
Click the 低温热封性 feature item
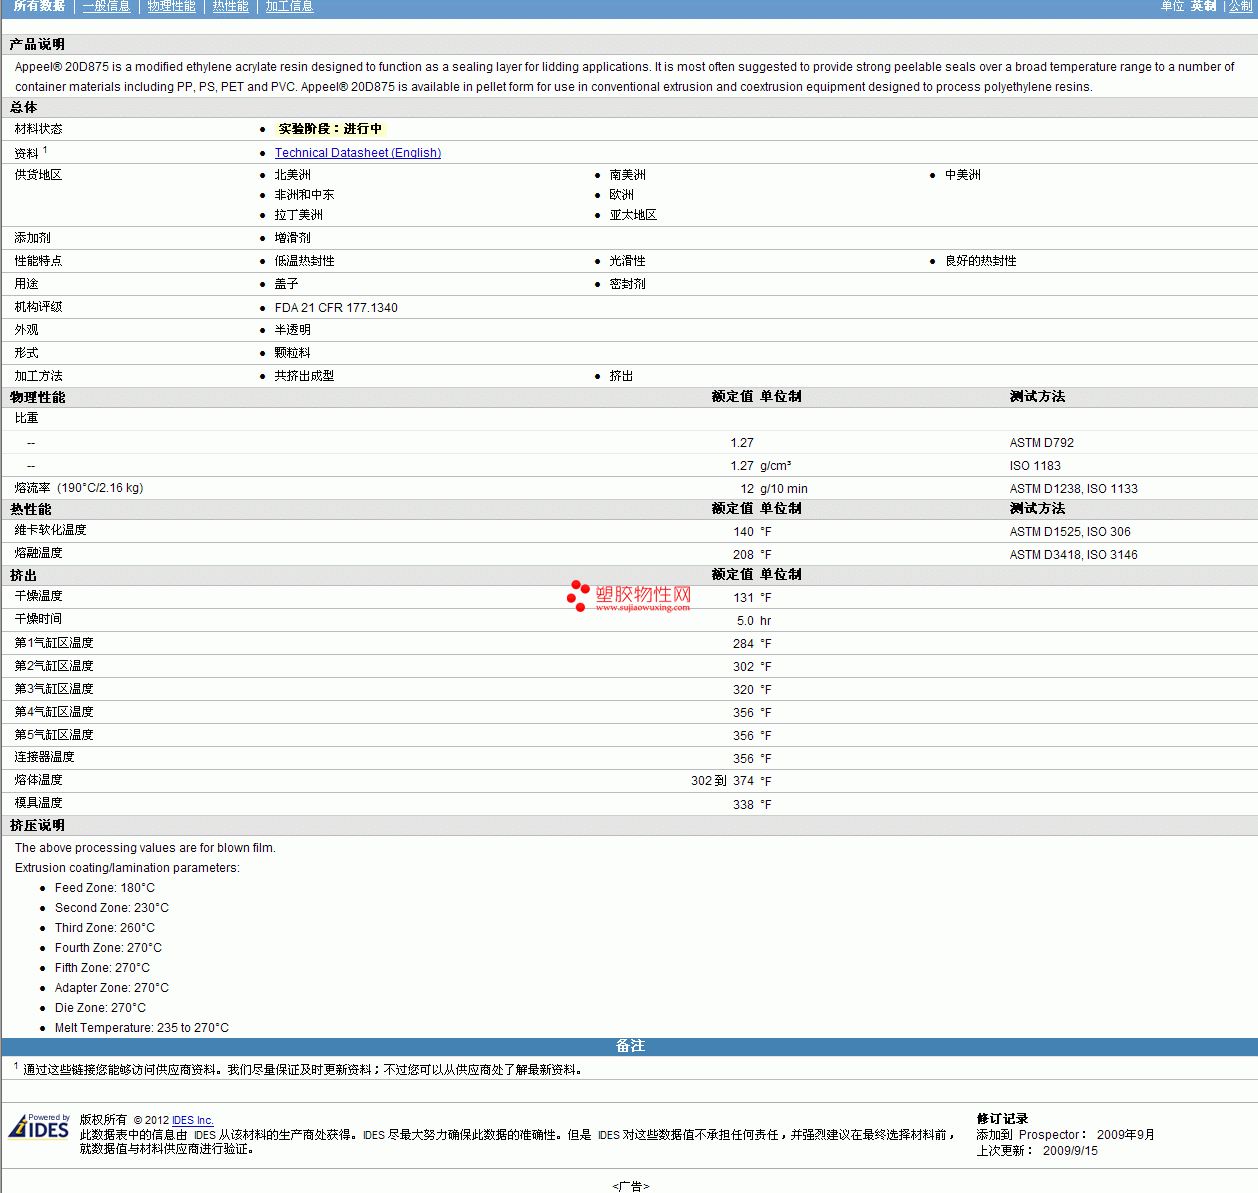pos(305,261)
